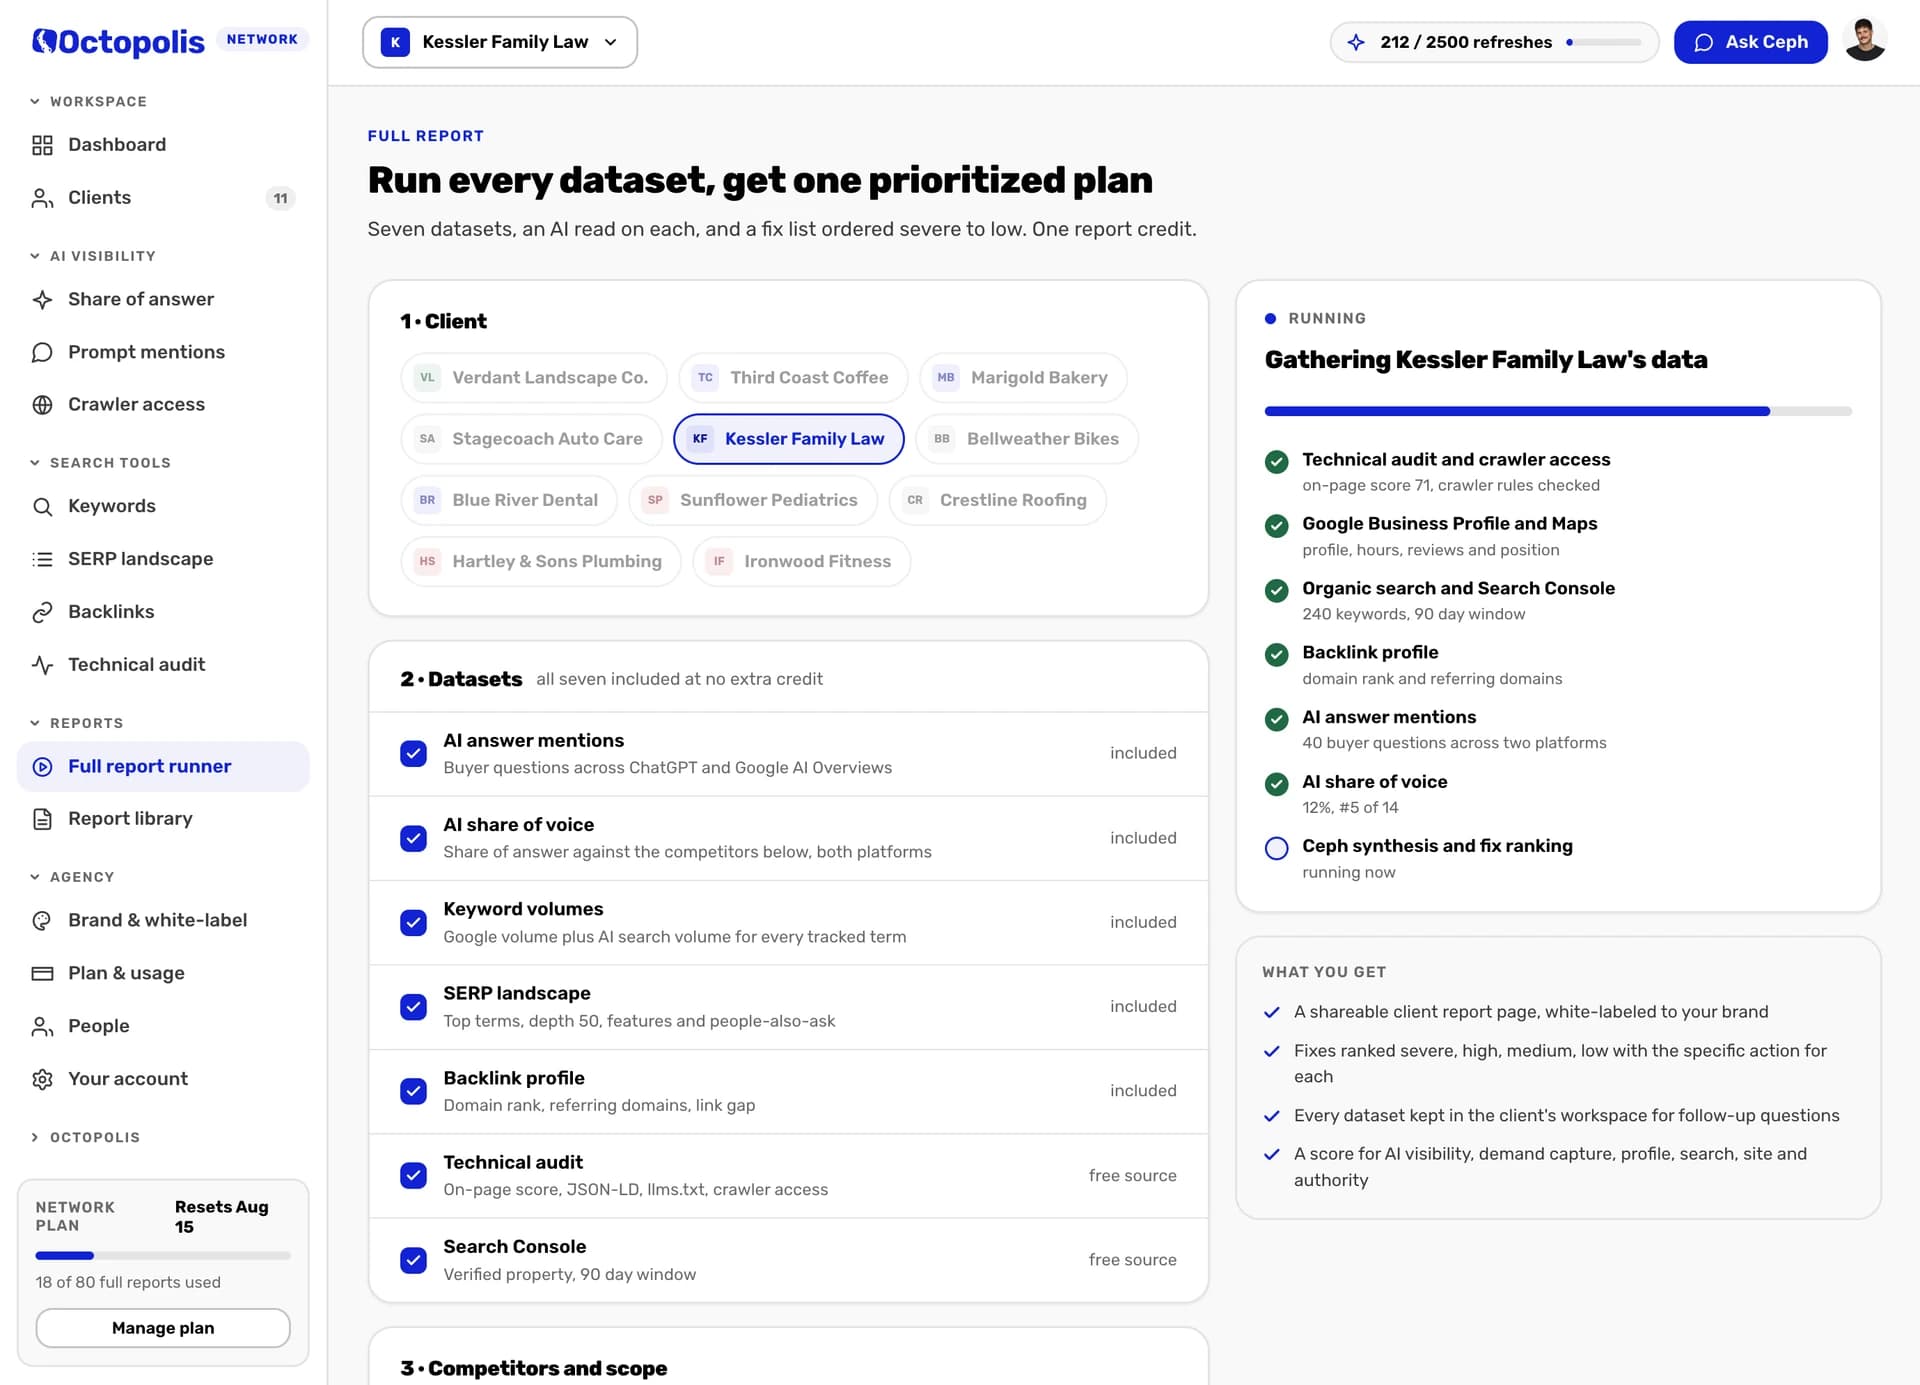Open Brand & white-label settings

click(x=163, y=920)
